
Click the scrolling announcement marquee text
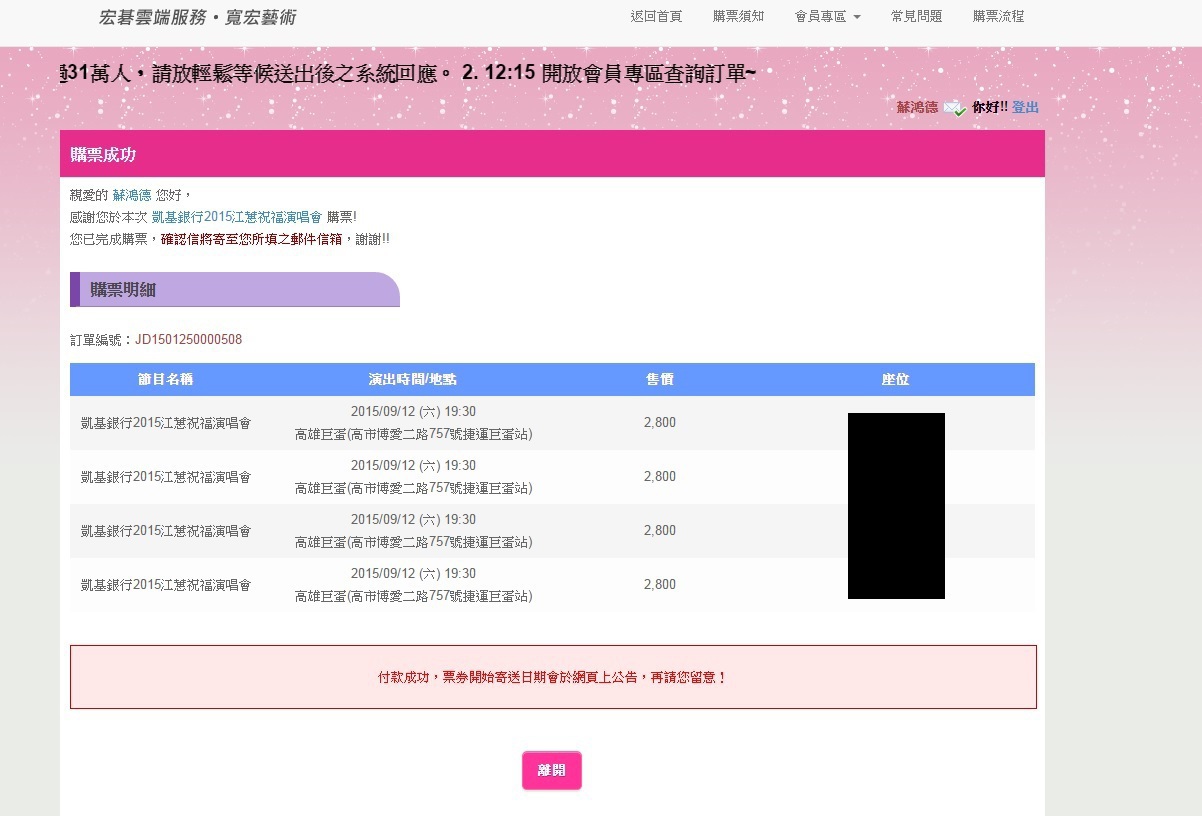point(408,74)
